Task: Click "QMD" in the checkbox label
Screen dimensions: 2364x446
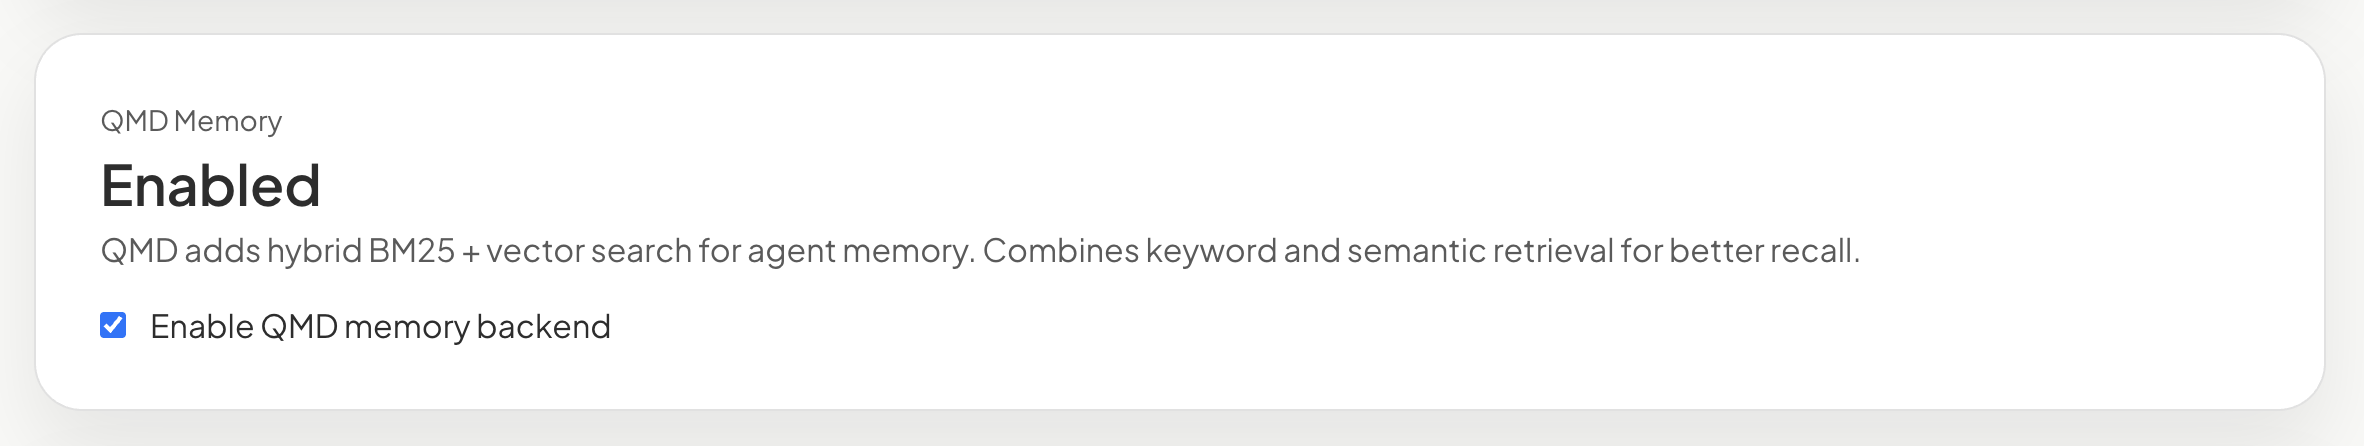Action: pyautogui.click(x=299, y=327)
